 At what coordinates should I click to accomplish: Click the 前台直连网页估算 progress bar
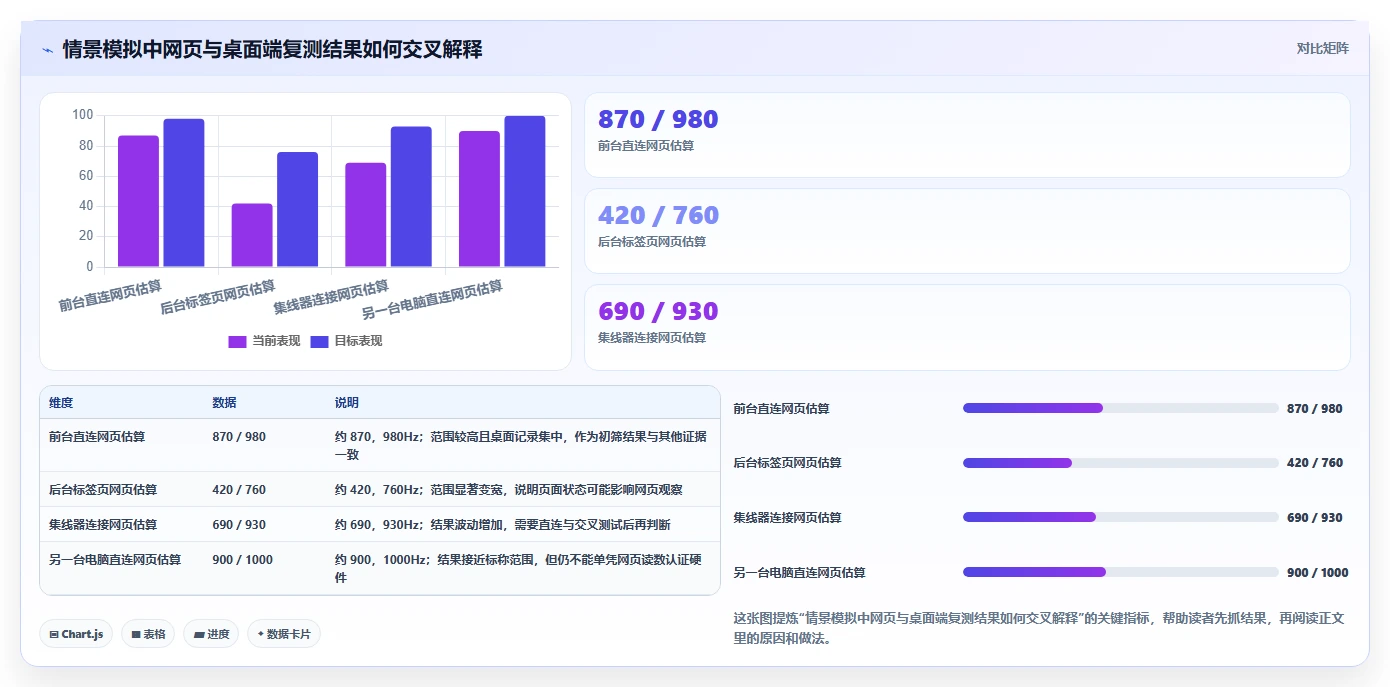click(x=1120, y=408)
